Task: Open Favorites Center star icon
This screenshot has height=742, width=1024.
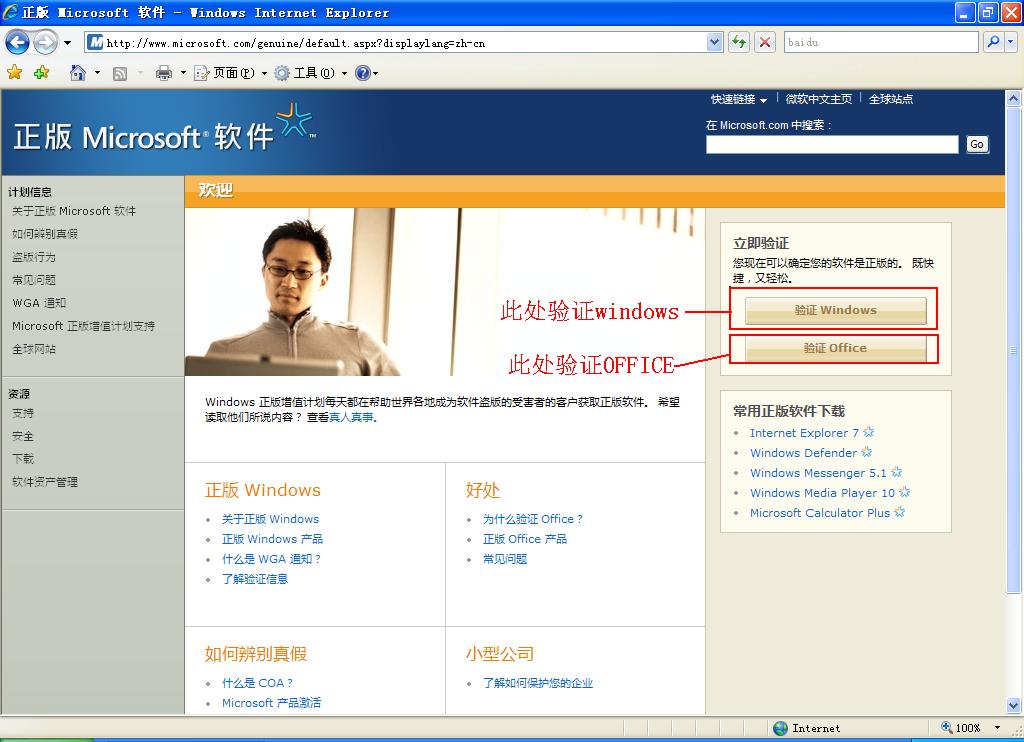Action: [15, 73]
